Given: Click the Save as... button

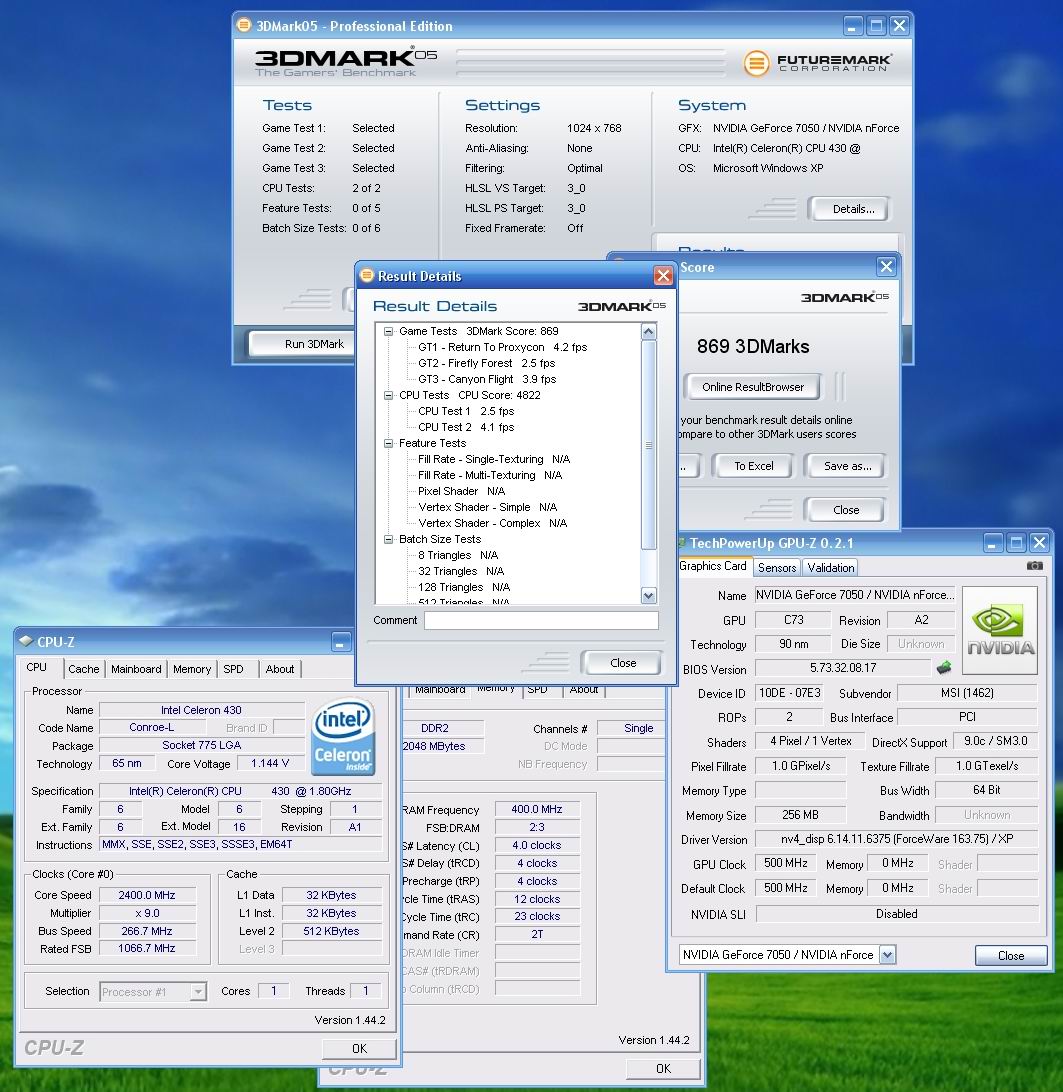Looking at the screenshot, I should point(847,466).
